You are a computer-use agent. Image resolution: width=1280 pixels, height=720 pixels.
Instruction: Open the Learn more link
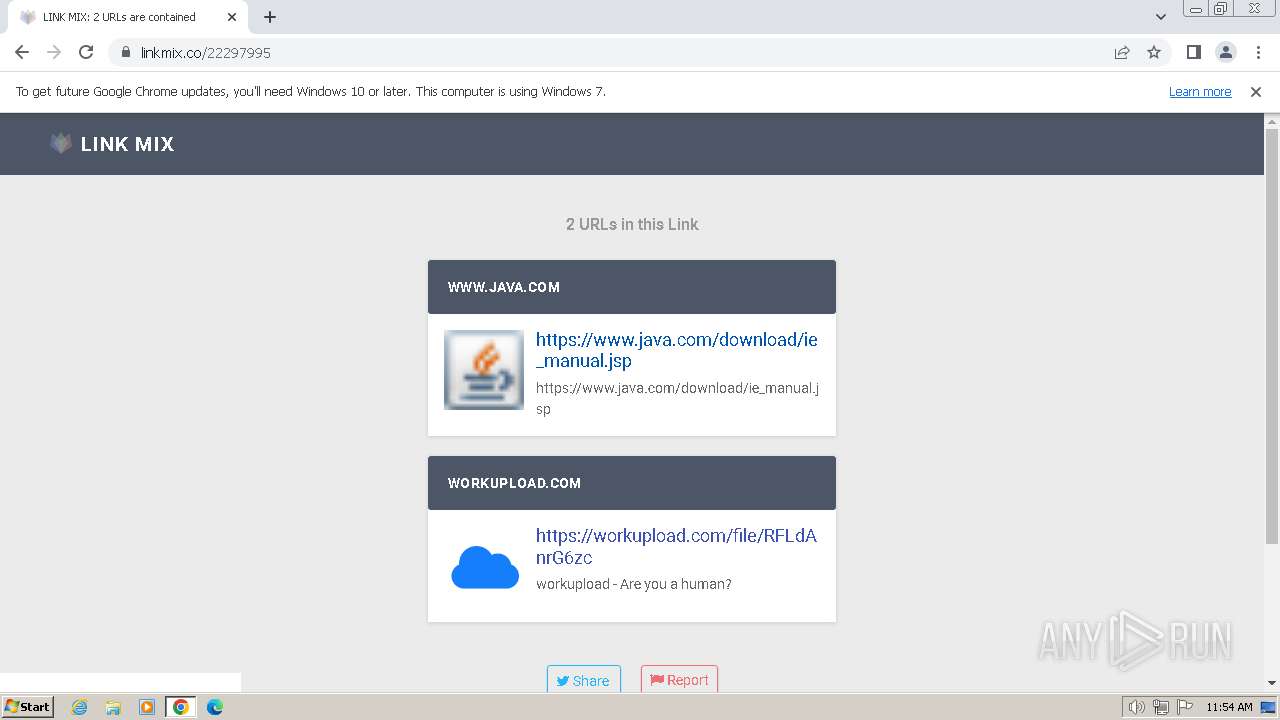click(x=1200, y=91)
